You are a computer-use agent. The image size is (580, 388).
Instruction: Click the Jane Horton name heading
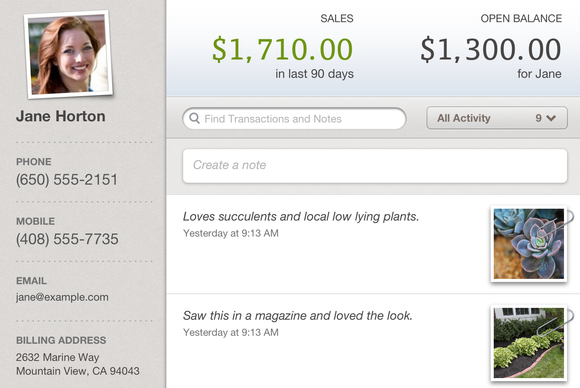pos(61,116)
